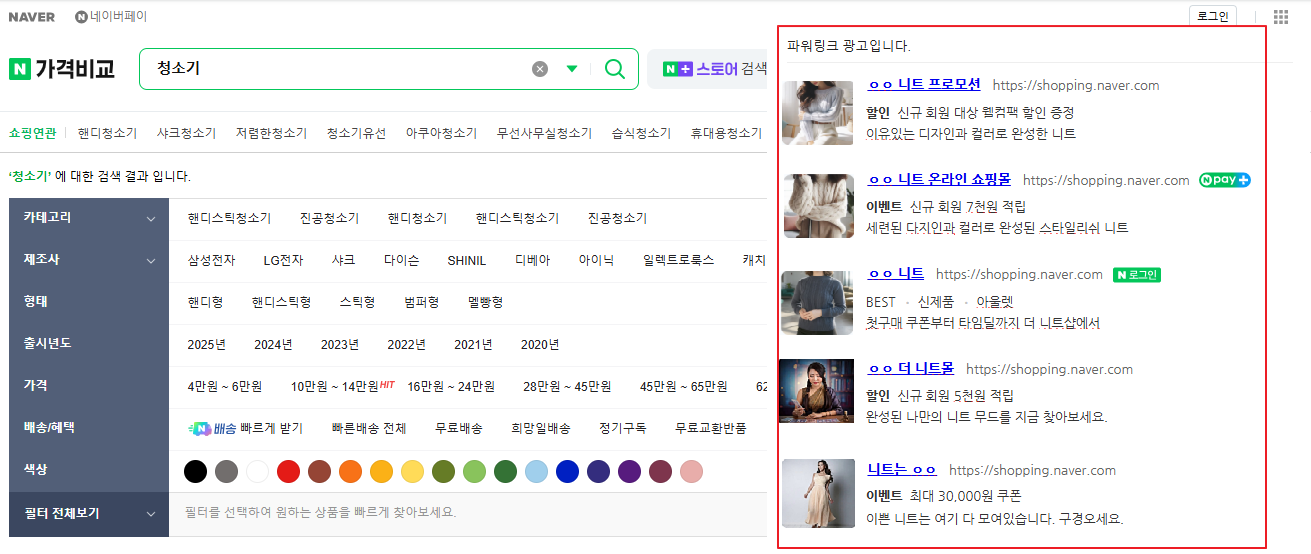This screenshot has width=1311, height=554.
Task: Click the NAVER logo at top left
Action: (x=32, y=17)
